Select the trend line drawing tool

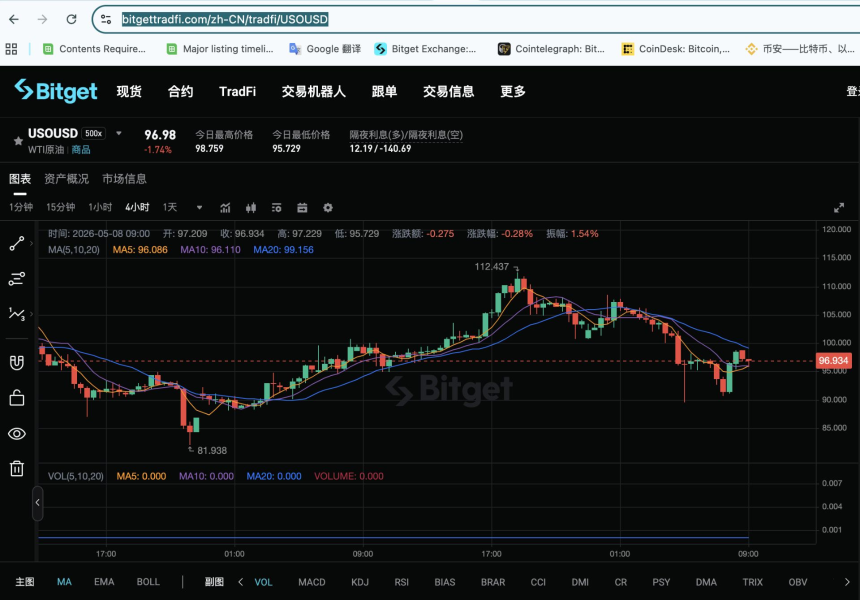pyautogui.click(x=16, y=244)
